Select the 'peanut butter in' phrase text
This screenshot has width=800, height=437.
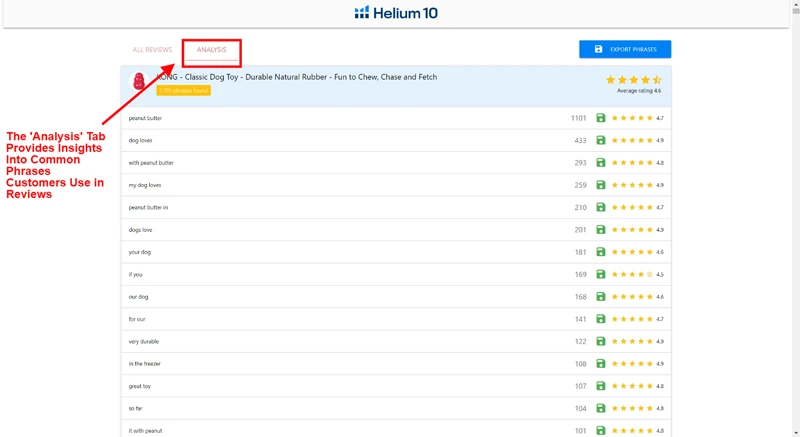click(x=148, y=208)
